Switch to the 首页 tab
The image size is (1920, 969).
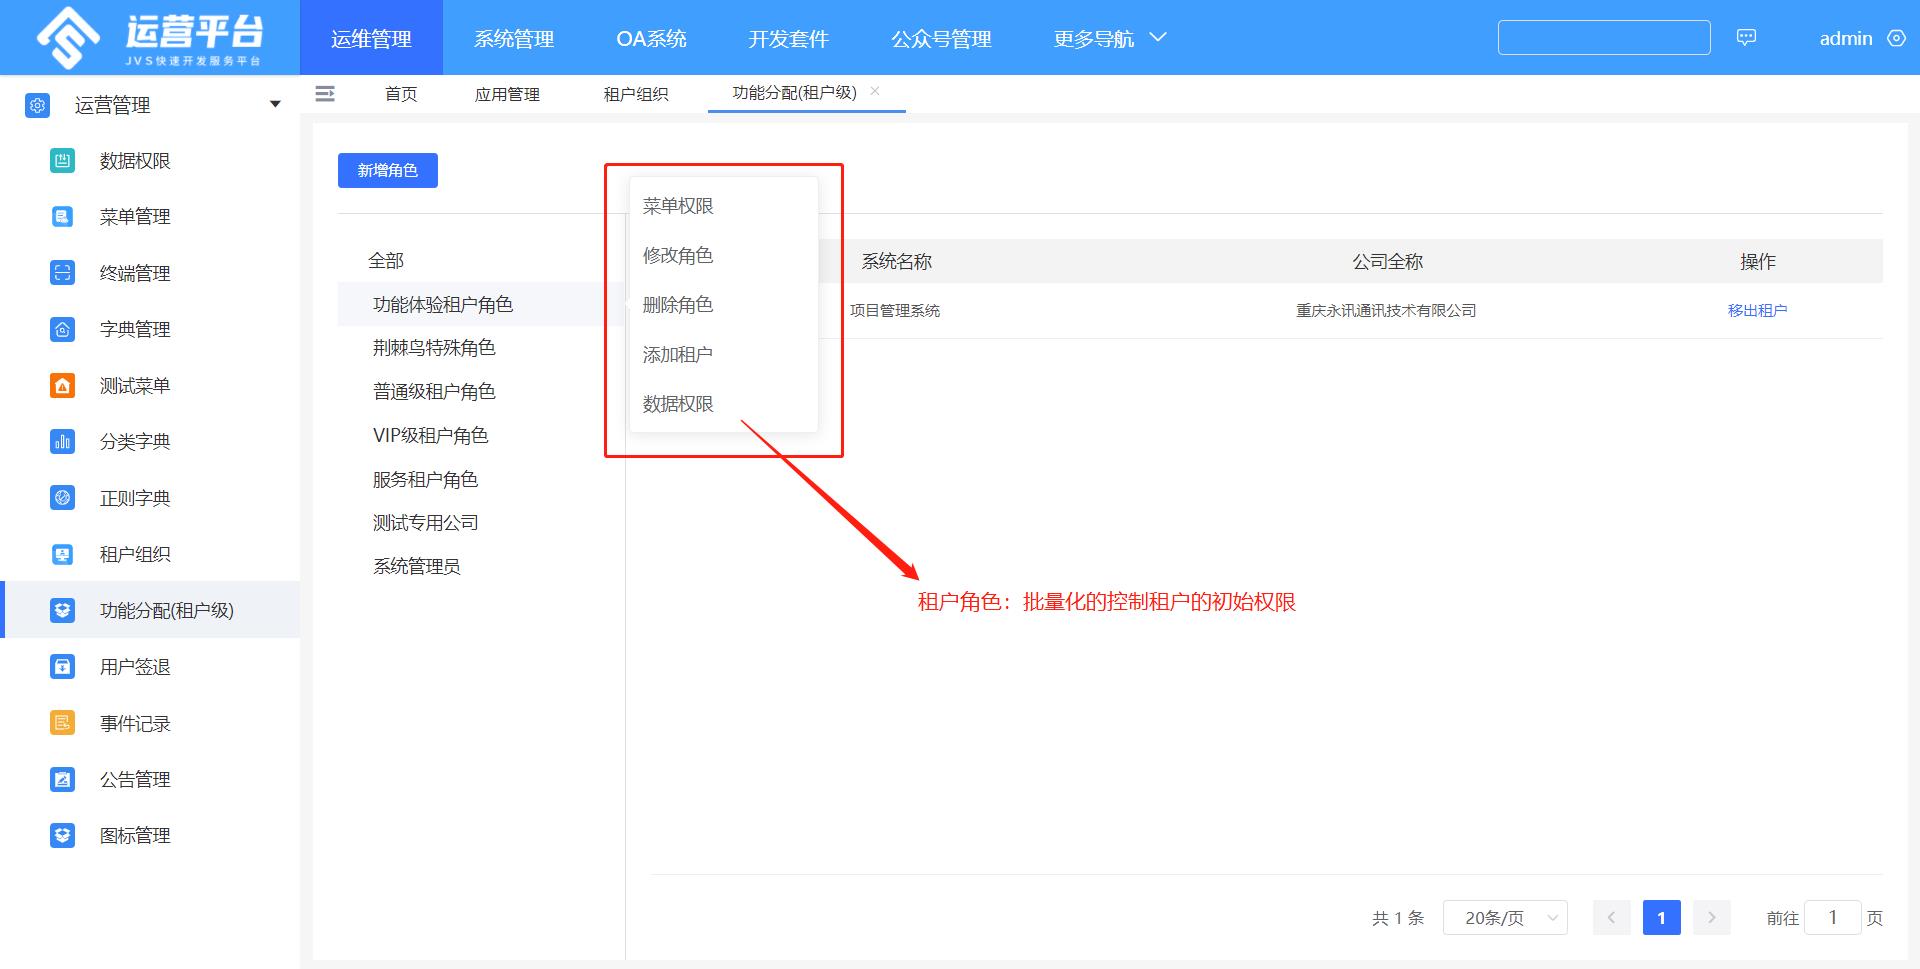(x=401, y=94)
